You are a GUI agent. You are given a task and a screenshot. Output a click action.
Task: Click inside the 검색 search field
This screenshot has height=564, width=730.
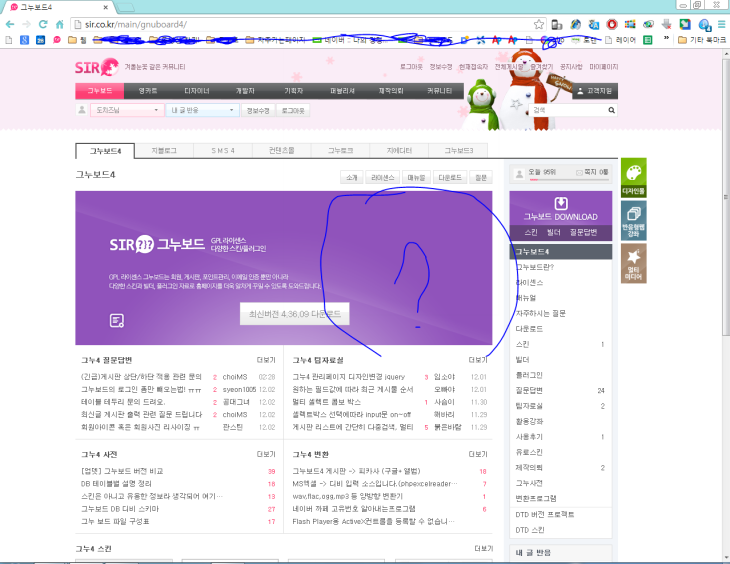tap(568, 110)
